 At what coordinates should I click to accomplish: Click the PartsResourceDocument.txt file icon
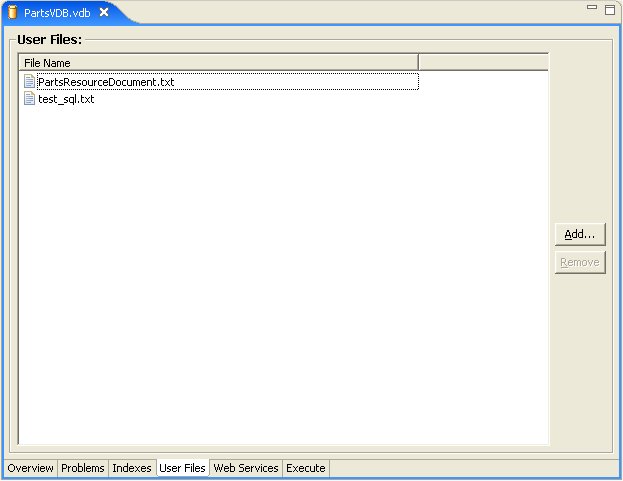tap(29, 81)
